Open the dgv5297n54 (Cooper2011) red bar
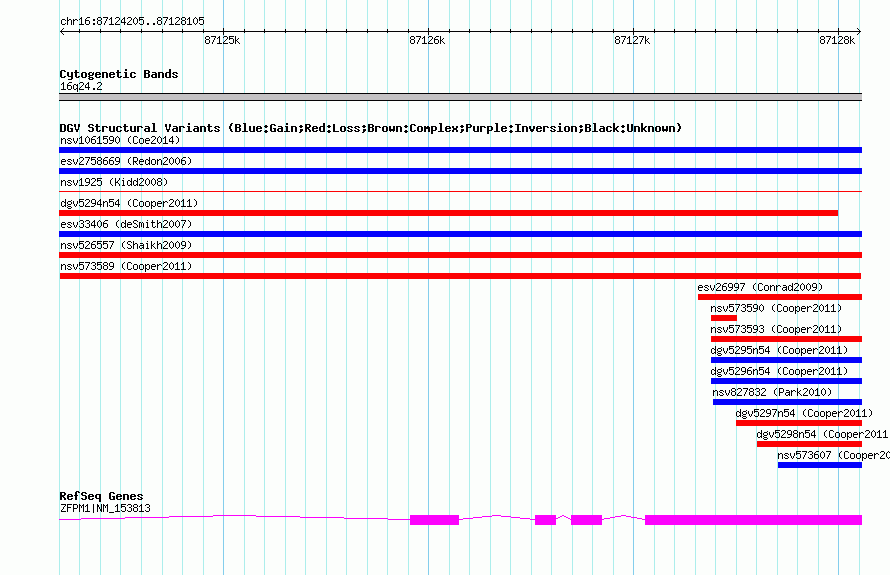Viewport: 890px width, 575px height. (x=799, y=423)
